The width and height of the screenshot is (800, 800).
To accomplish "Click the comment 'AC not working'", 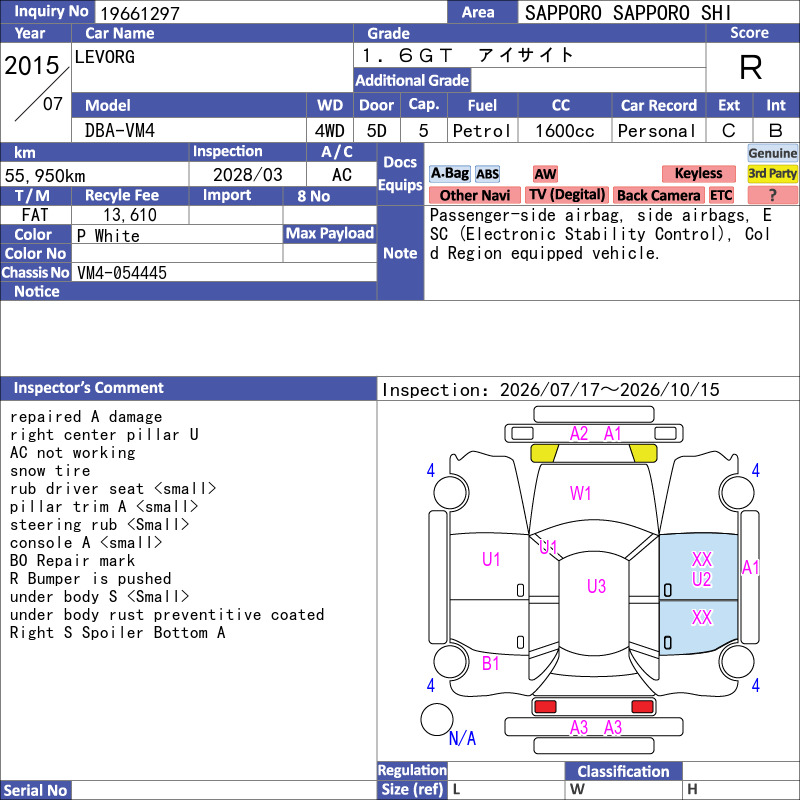I will coord(72,453).
